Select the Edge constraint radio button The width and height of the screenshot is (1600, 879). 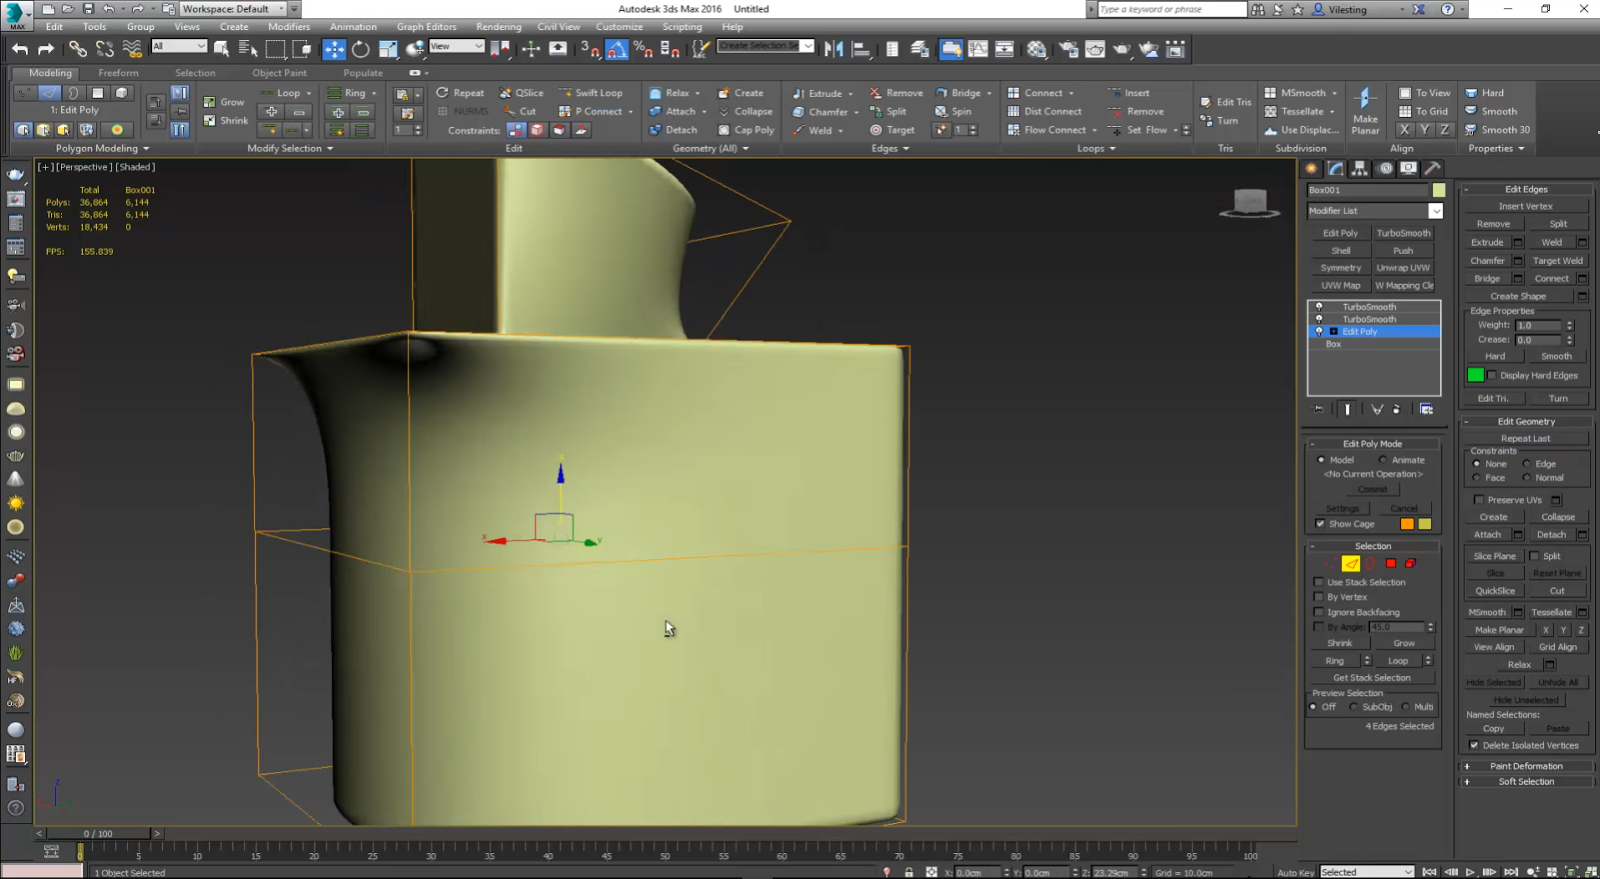1526,464
